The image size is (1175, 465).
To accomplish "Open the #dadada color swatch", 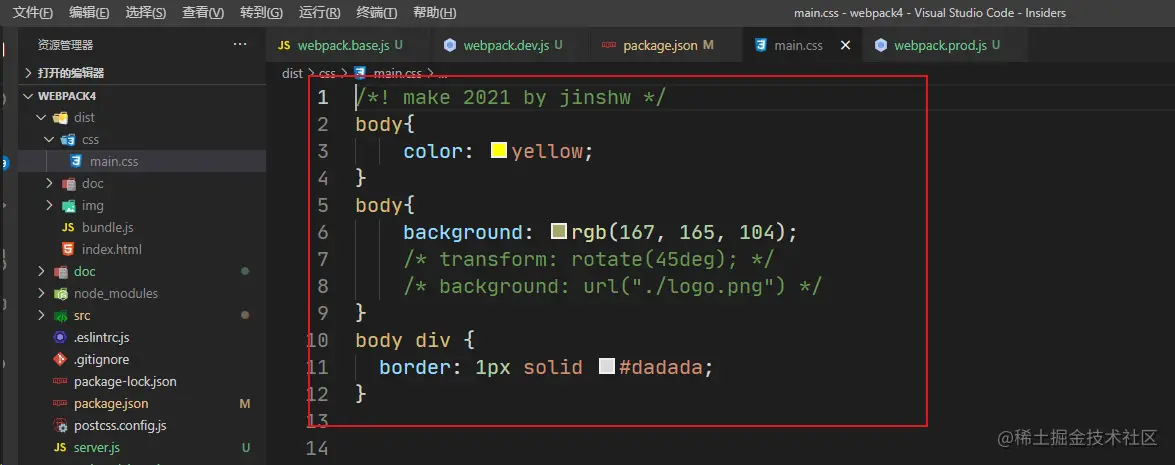I will (607, 366).
